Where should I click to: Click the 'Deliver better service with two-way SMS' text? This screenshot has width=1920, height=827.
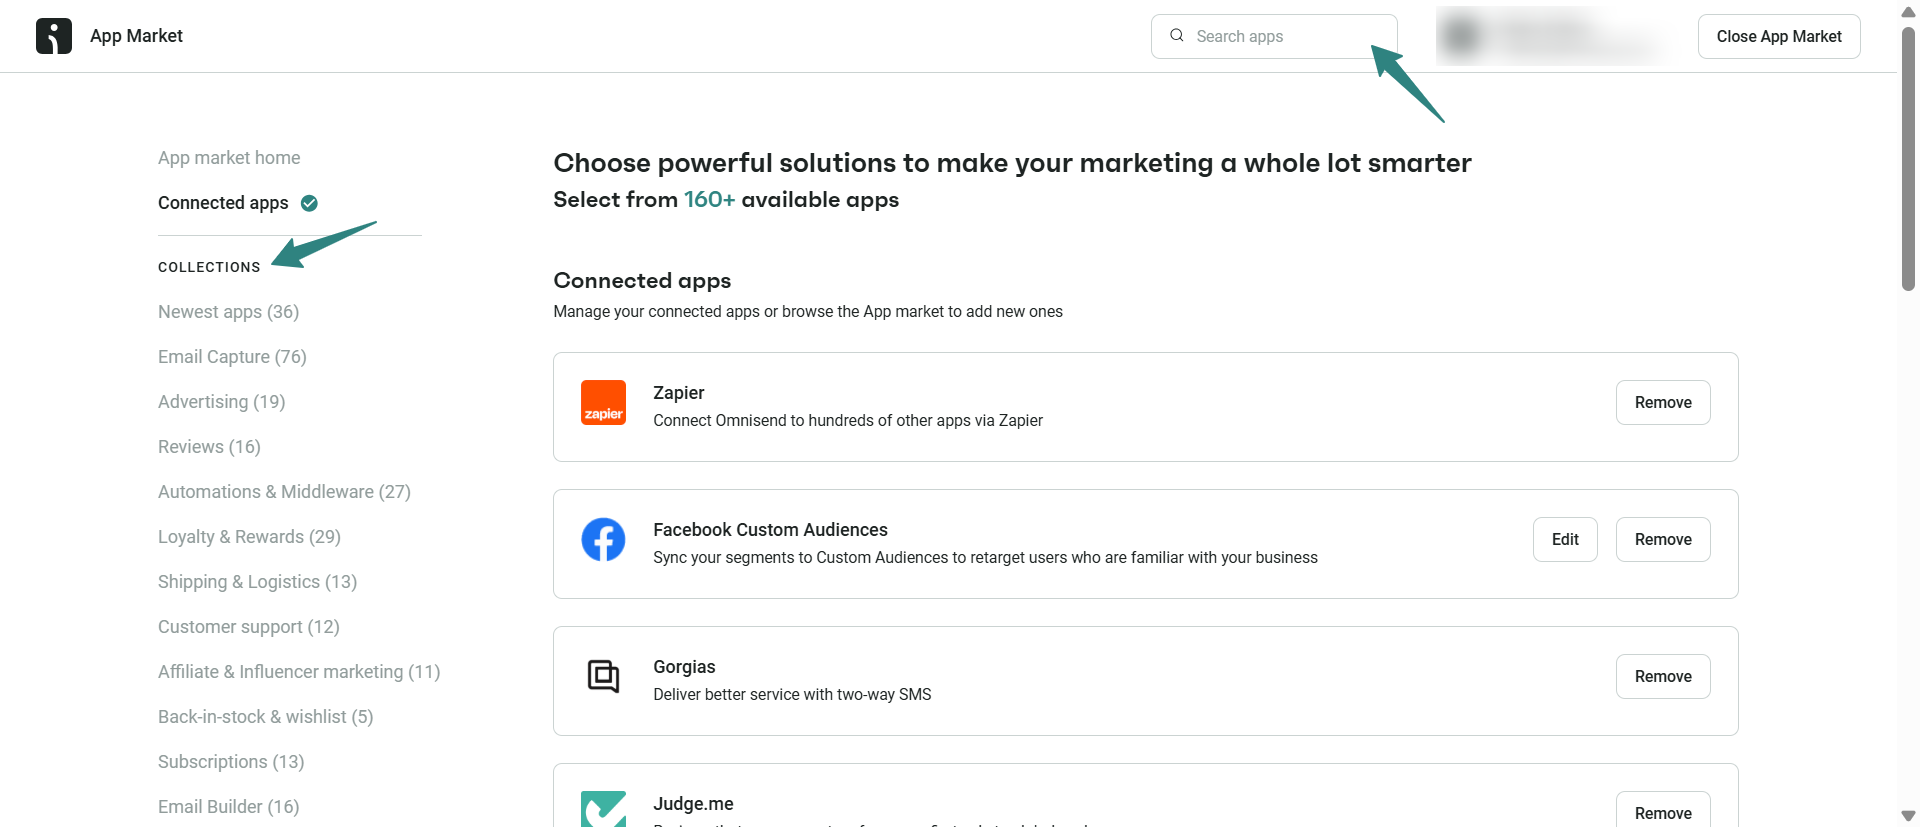(792, 695)
